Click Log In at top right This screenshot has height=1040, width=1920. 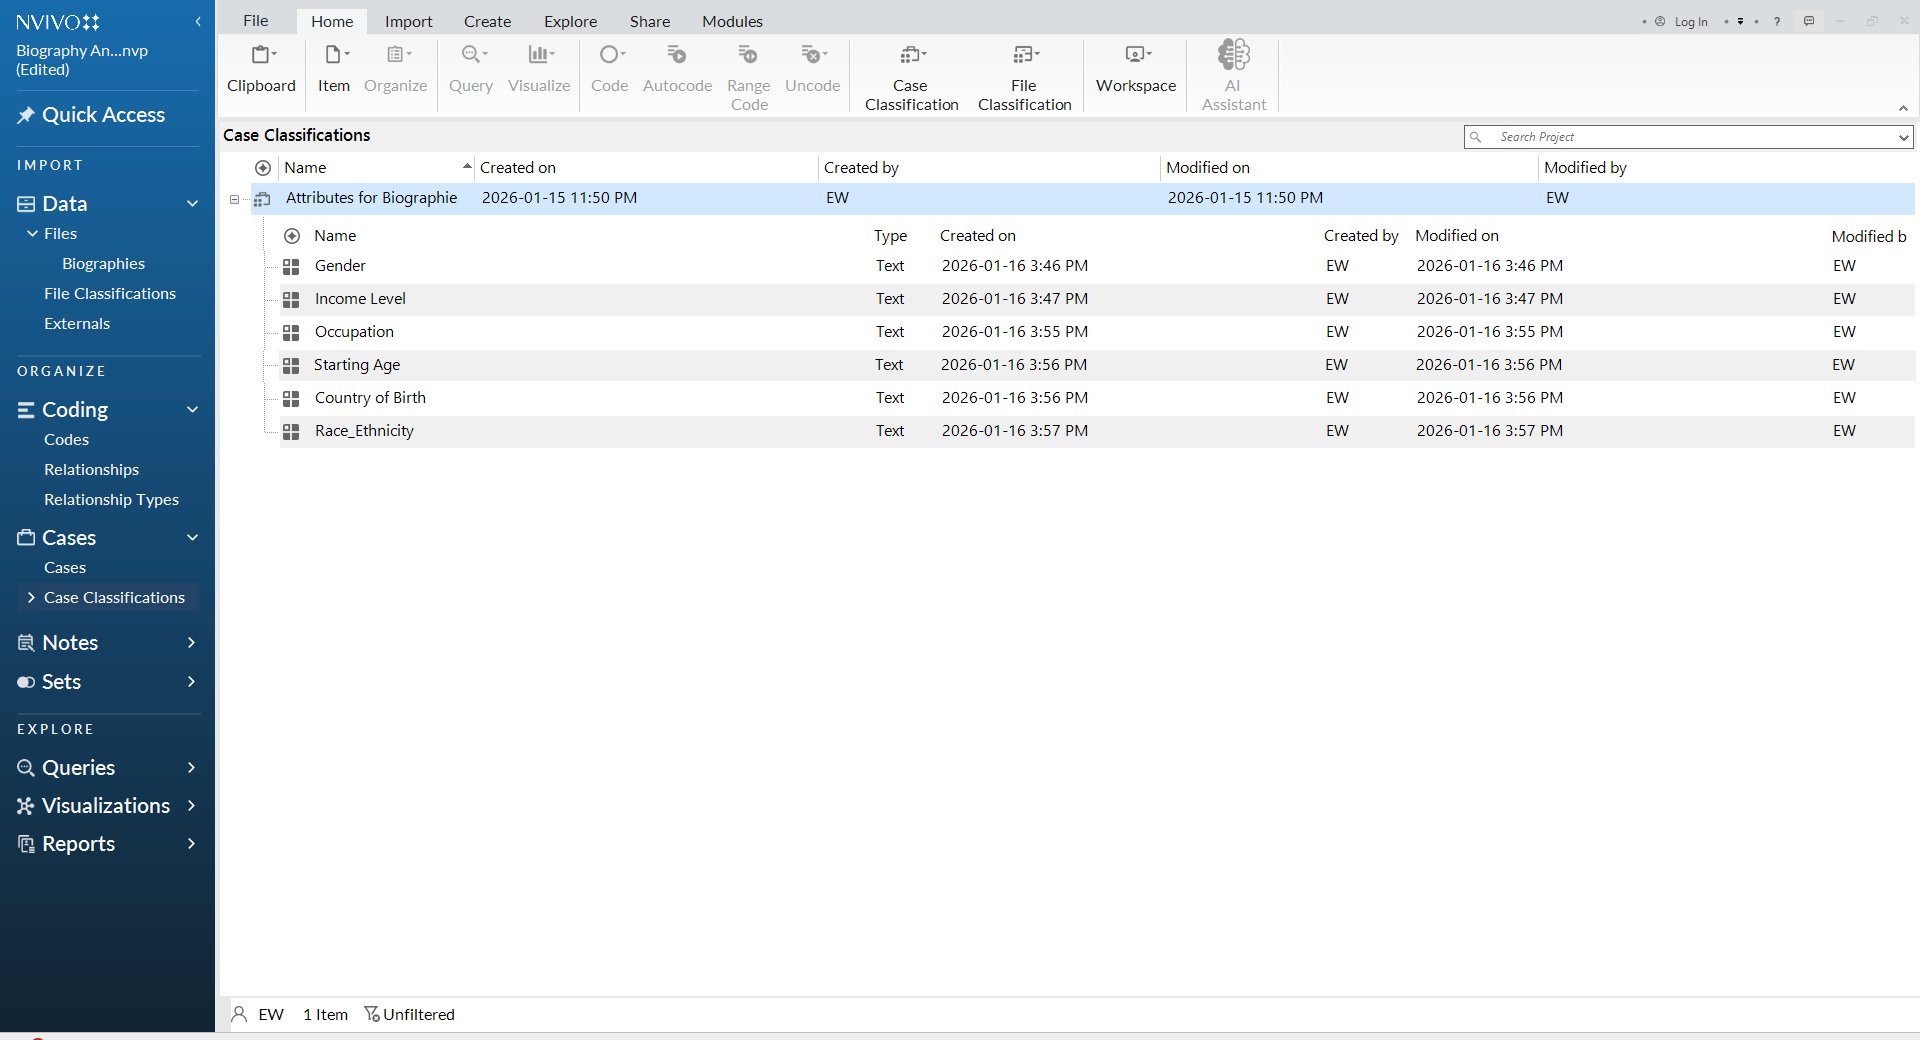[1691, 21]
